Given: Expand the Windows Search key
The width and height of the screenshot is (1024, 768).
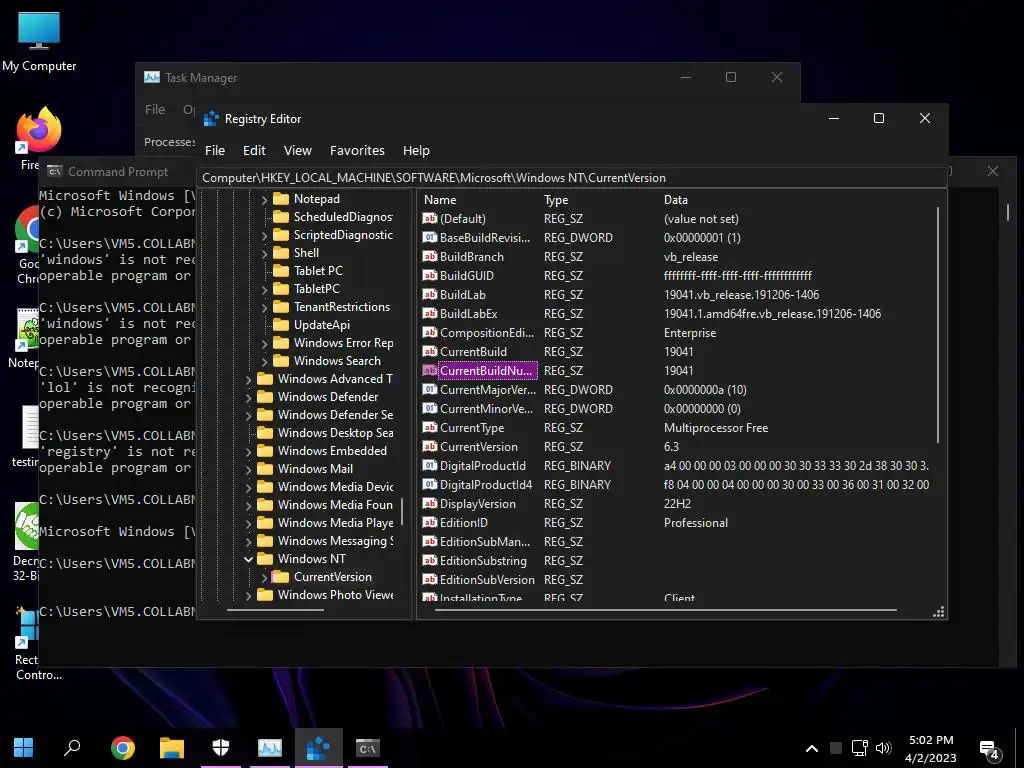Looking at the screenshot, I should 264,361.
